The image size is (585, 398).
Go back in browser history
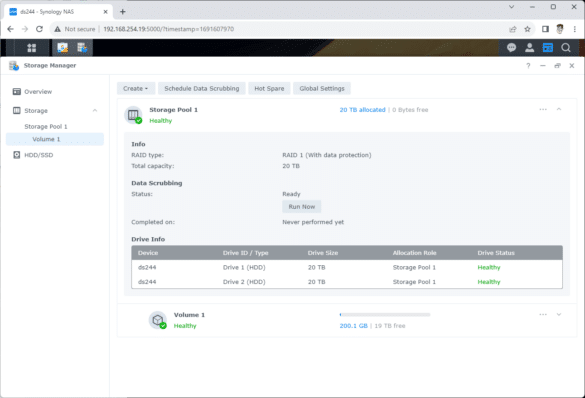(10, 29)
